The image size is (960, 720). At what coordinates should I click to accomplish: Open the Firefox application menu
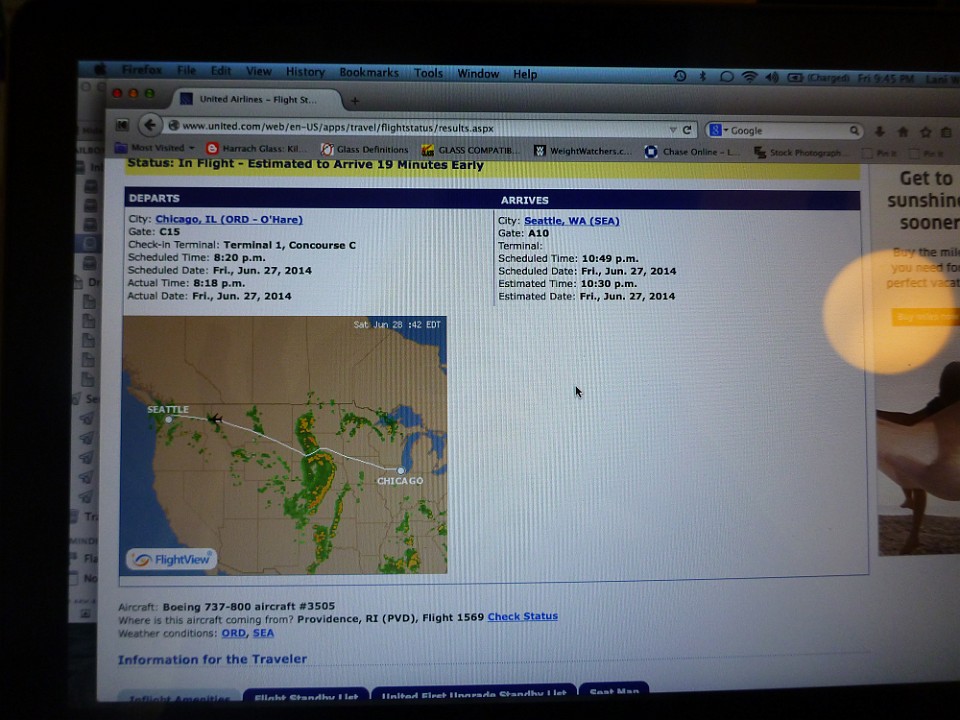[x=141, y=70]
